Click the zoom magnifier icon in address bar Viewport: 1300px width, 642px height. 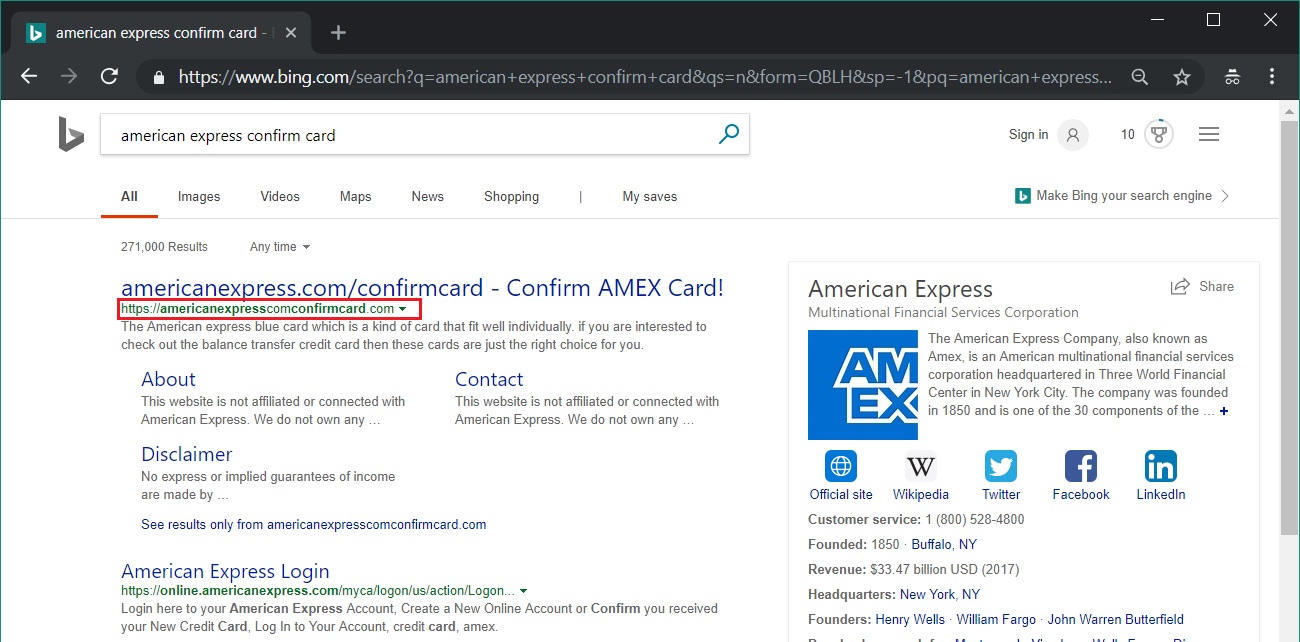(1139, 77)
